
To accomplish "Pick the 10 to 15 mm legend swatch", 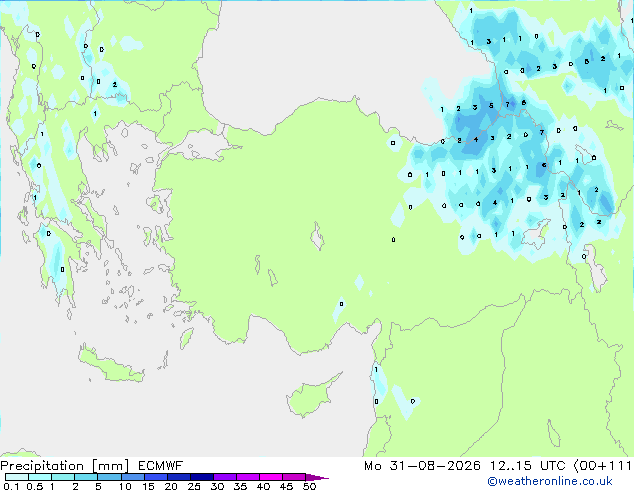I will click(133, 477).
